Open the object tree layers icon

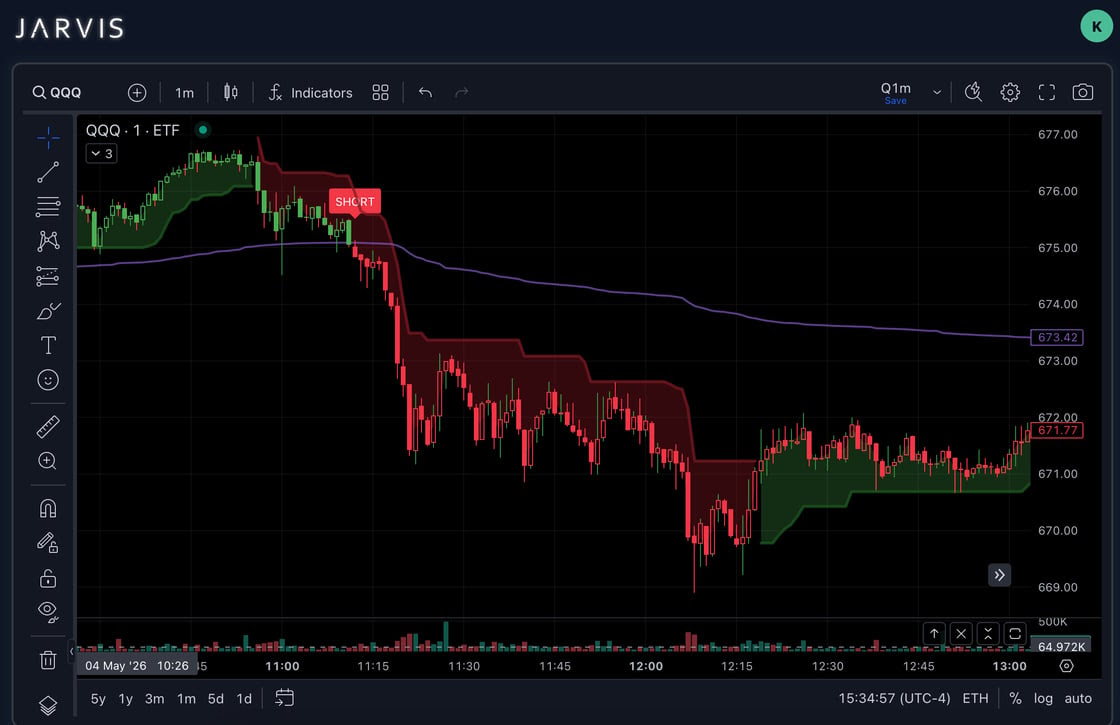[x=48, y=705]
